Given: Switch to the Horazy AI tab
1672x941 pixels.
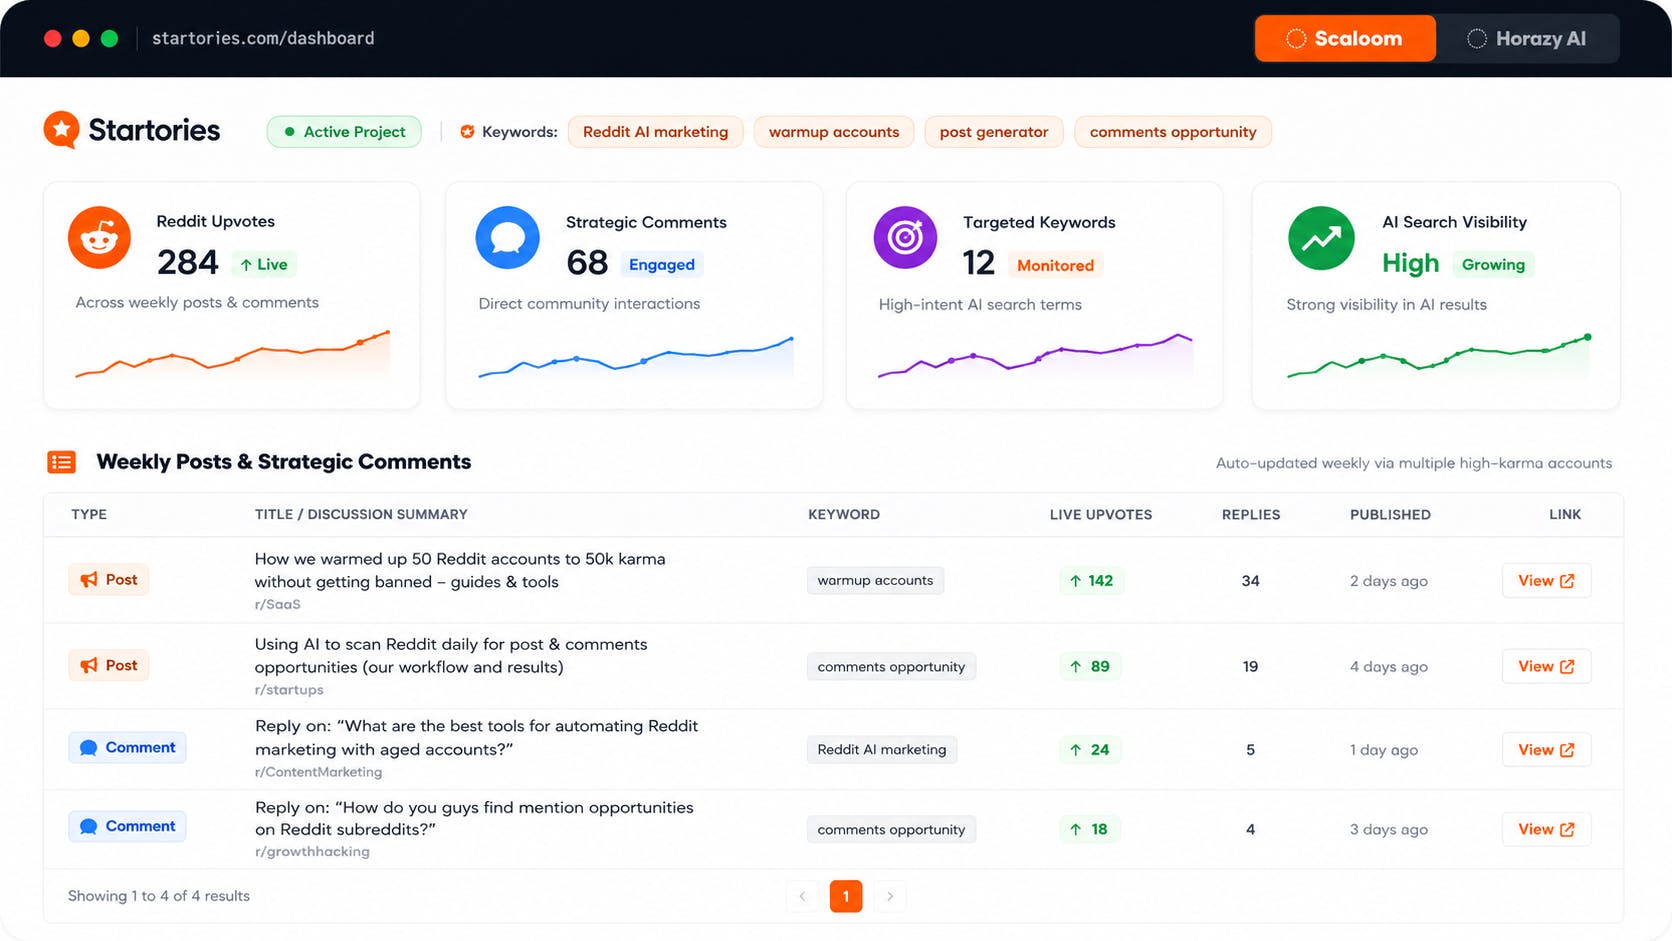Looking at the screenshot, I should pyautogui.click(x=1527, y=39).
